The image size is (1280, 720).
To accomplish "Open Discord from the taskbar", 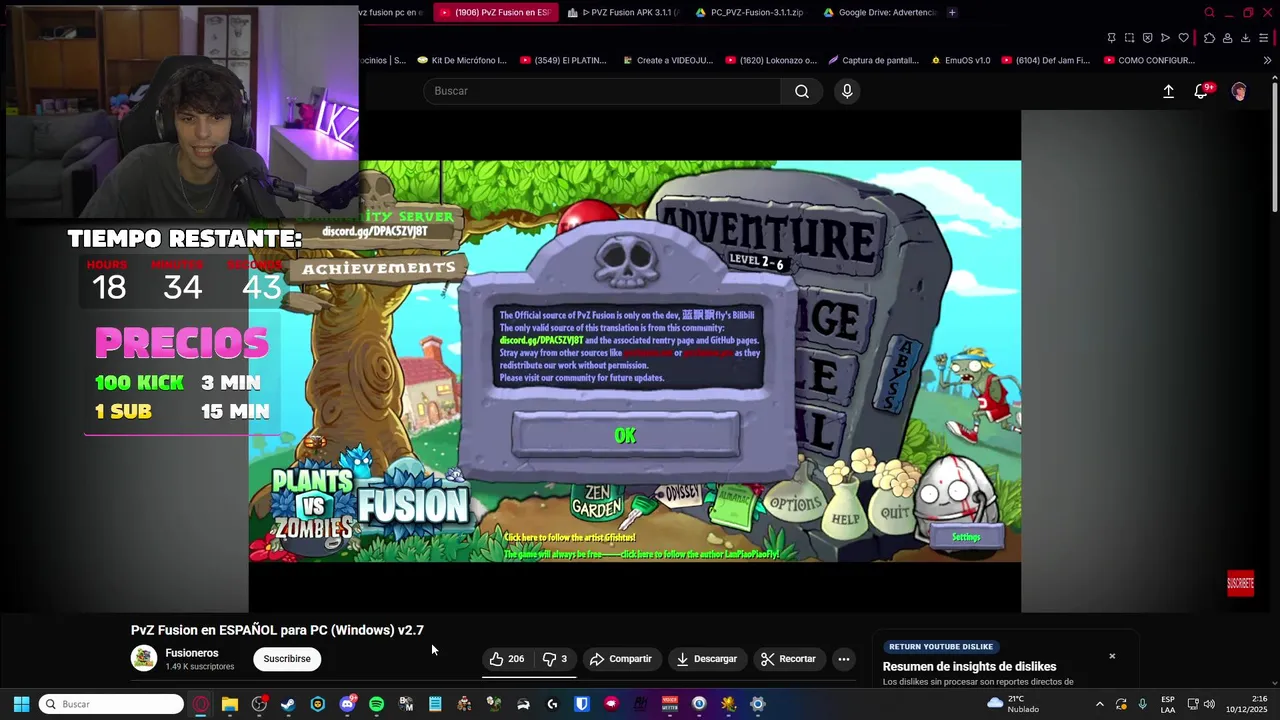I will click(x=347, y=704).
